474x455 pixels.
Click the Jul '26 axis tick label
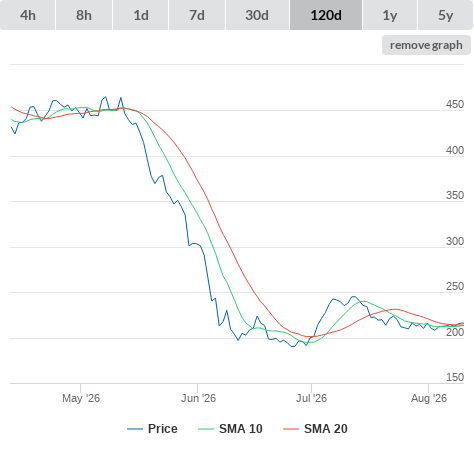[x=312, y=398]
